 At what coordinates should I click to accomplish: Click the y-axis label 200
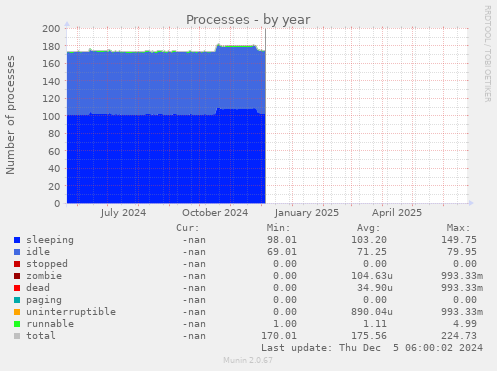(51, 28)
